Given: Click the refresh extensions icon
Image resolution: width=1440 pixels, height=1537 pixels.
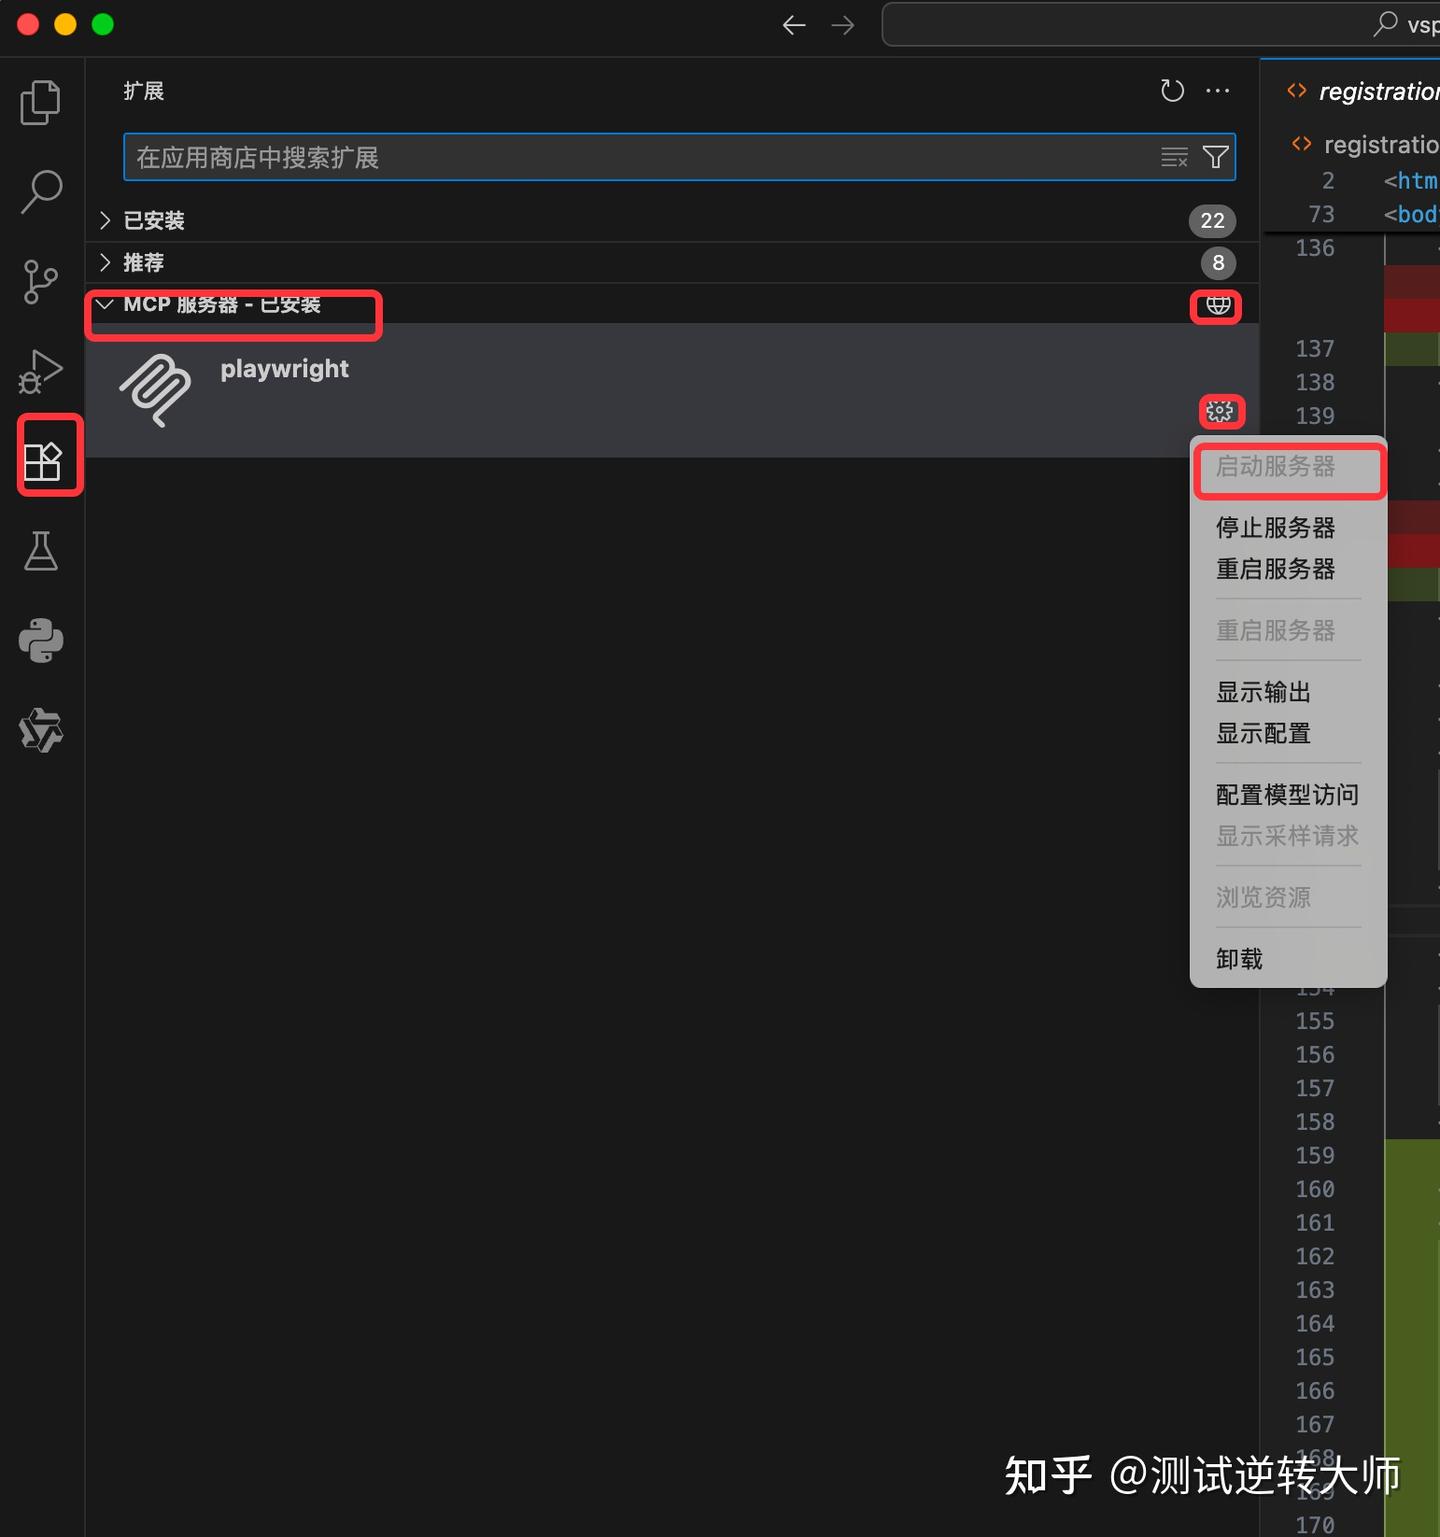Looking at the screenshot, I should (x=1172, y=90).
